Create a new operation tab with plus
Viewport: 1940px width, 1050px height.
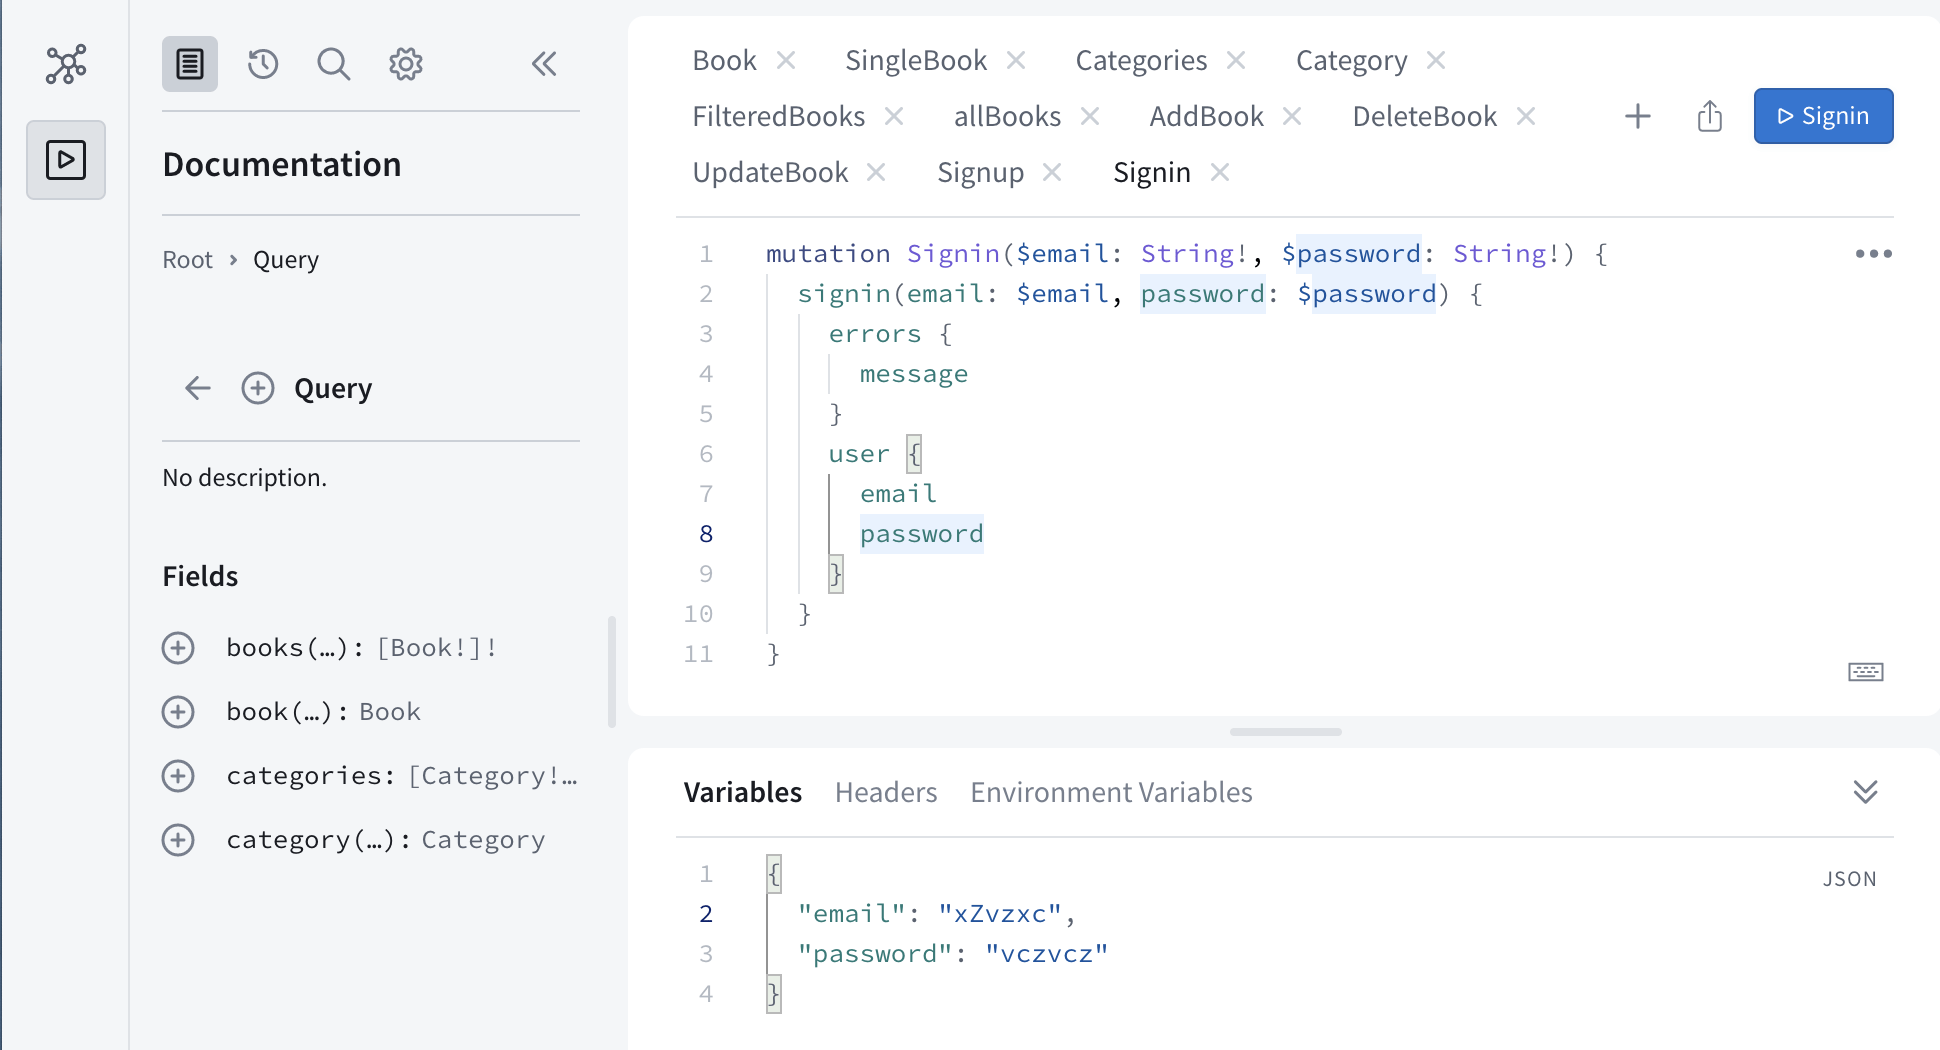1638,116
